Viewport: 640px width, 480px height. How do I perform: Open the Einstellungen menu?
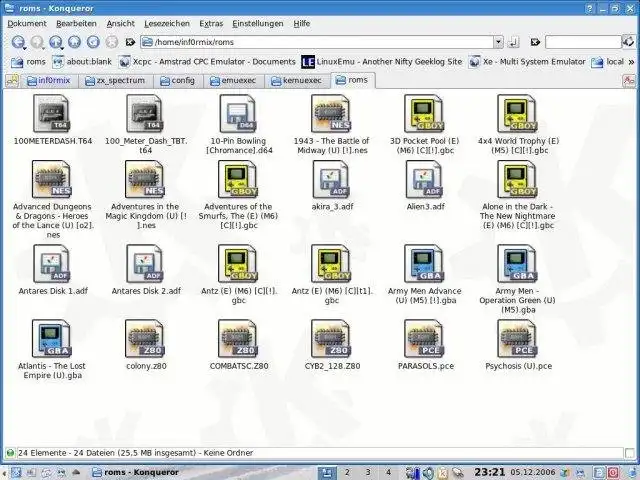(258, 24)
